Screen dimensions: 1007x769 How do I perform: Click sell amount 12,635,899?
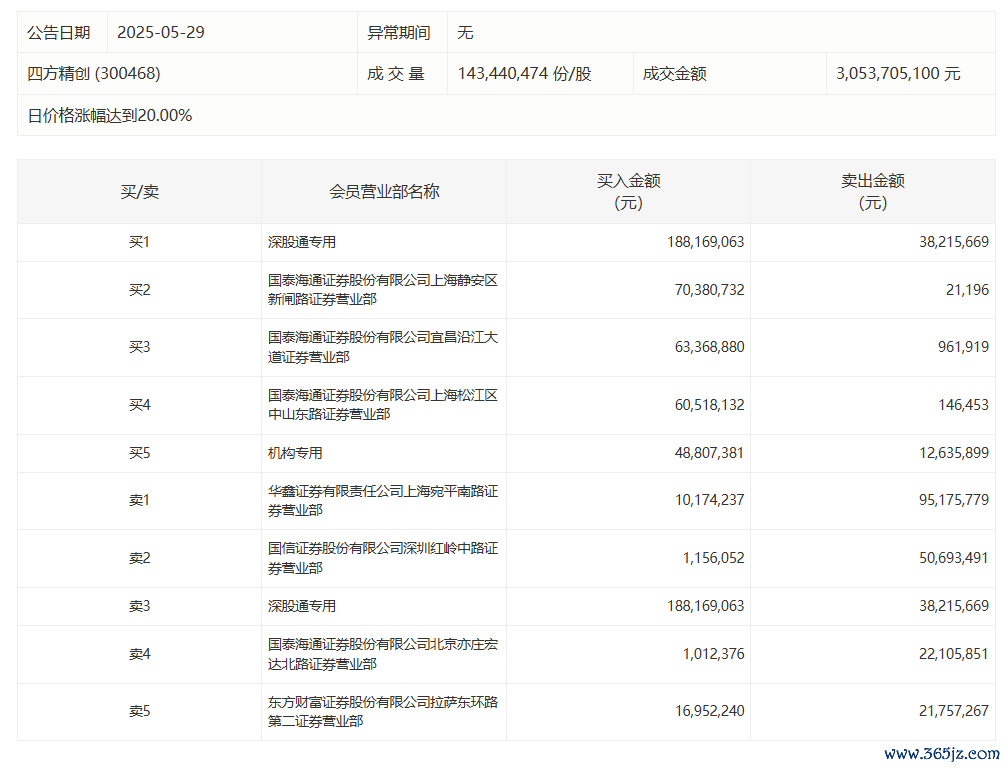pyautogui.click(x=954, y=454)
